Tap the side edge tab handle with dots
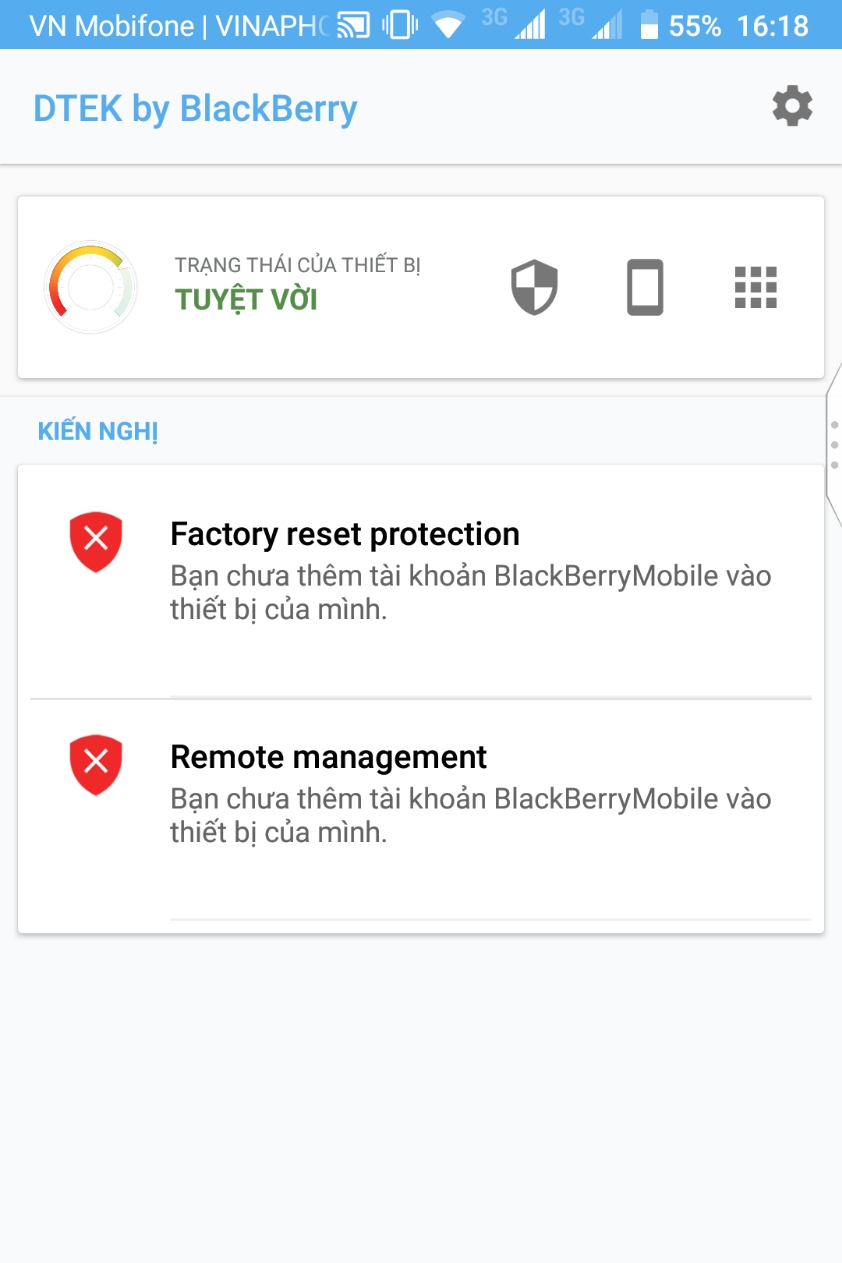Image resolution: width=842 pixels, height=1263 pixels. click(834, 442)
